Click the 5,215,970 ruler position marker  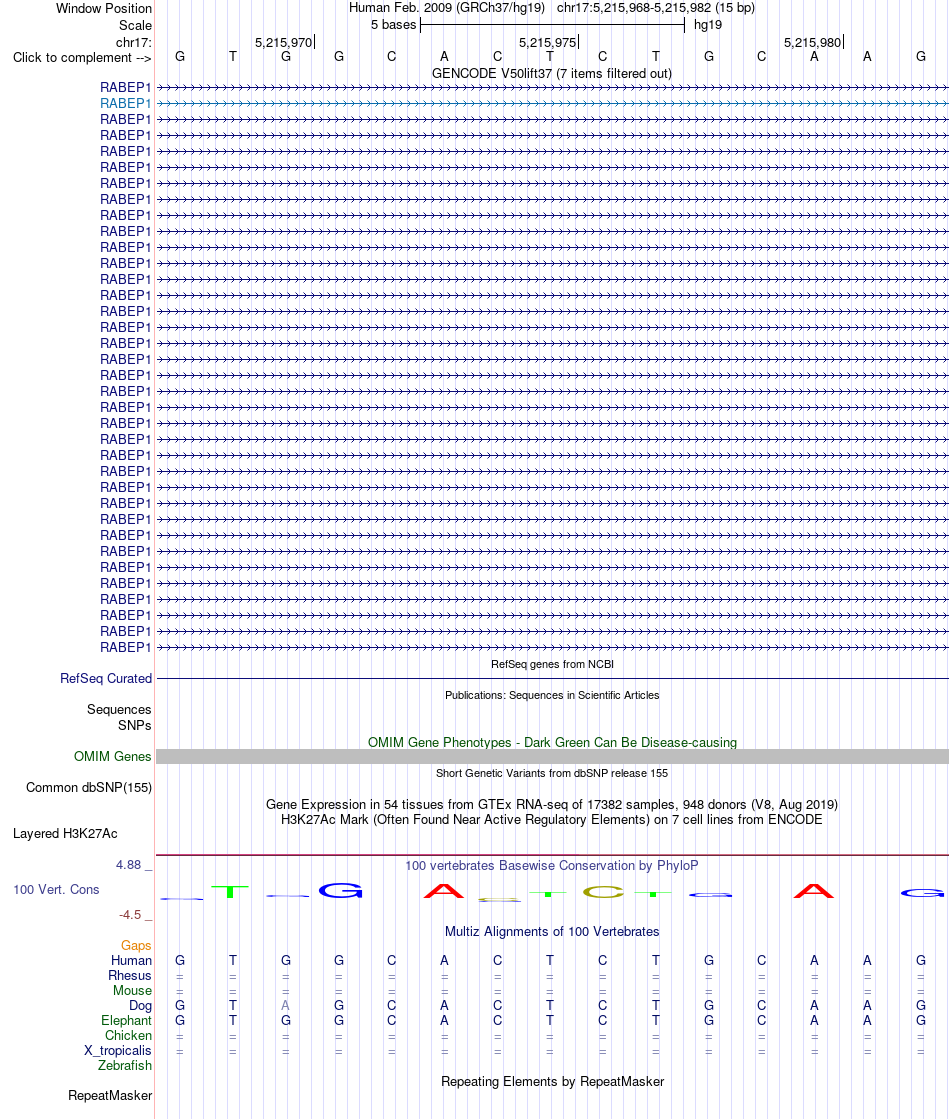(x=285, y=43)
